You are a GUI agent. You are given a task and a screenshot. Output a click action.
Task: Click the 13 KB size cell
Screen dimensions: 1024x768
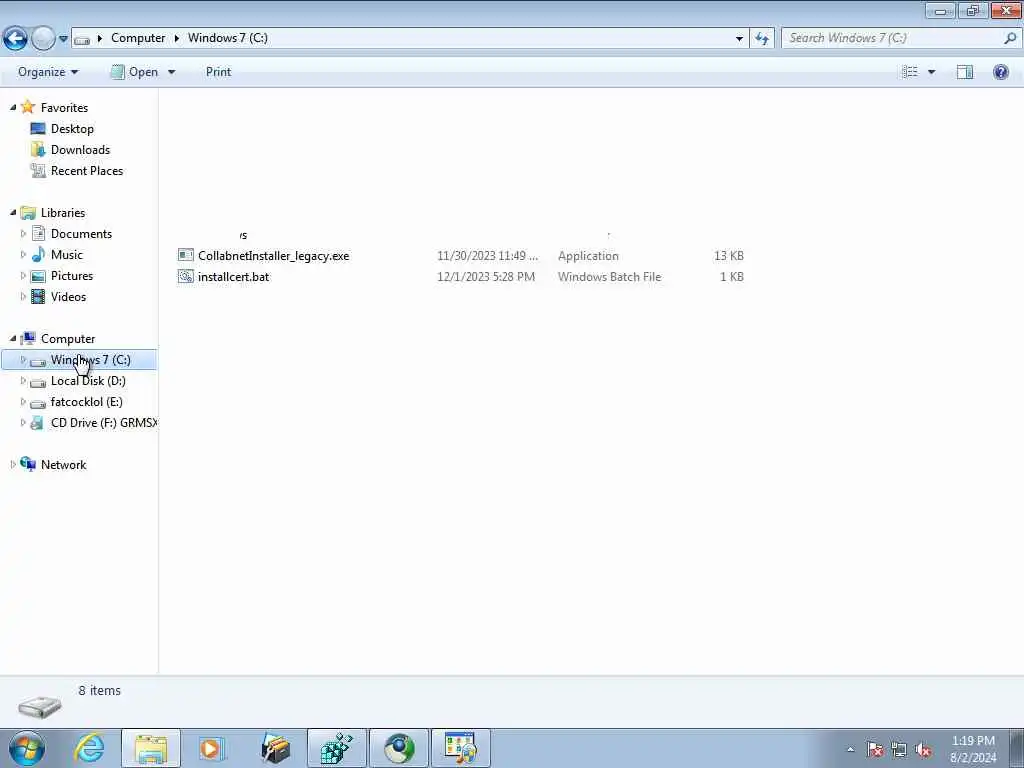pos(729,255)
